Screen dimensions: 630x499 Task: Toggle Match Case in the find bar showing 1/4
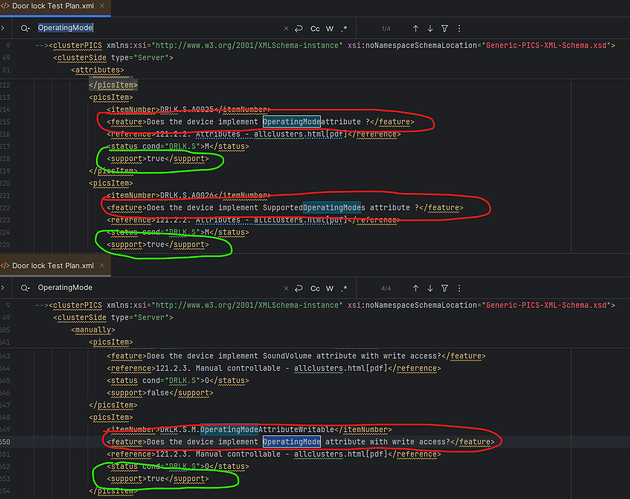coord(315,29)
